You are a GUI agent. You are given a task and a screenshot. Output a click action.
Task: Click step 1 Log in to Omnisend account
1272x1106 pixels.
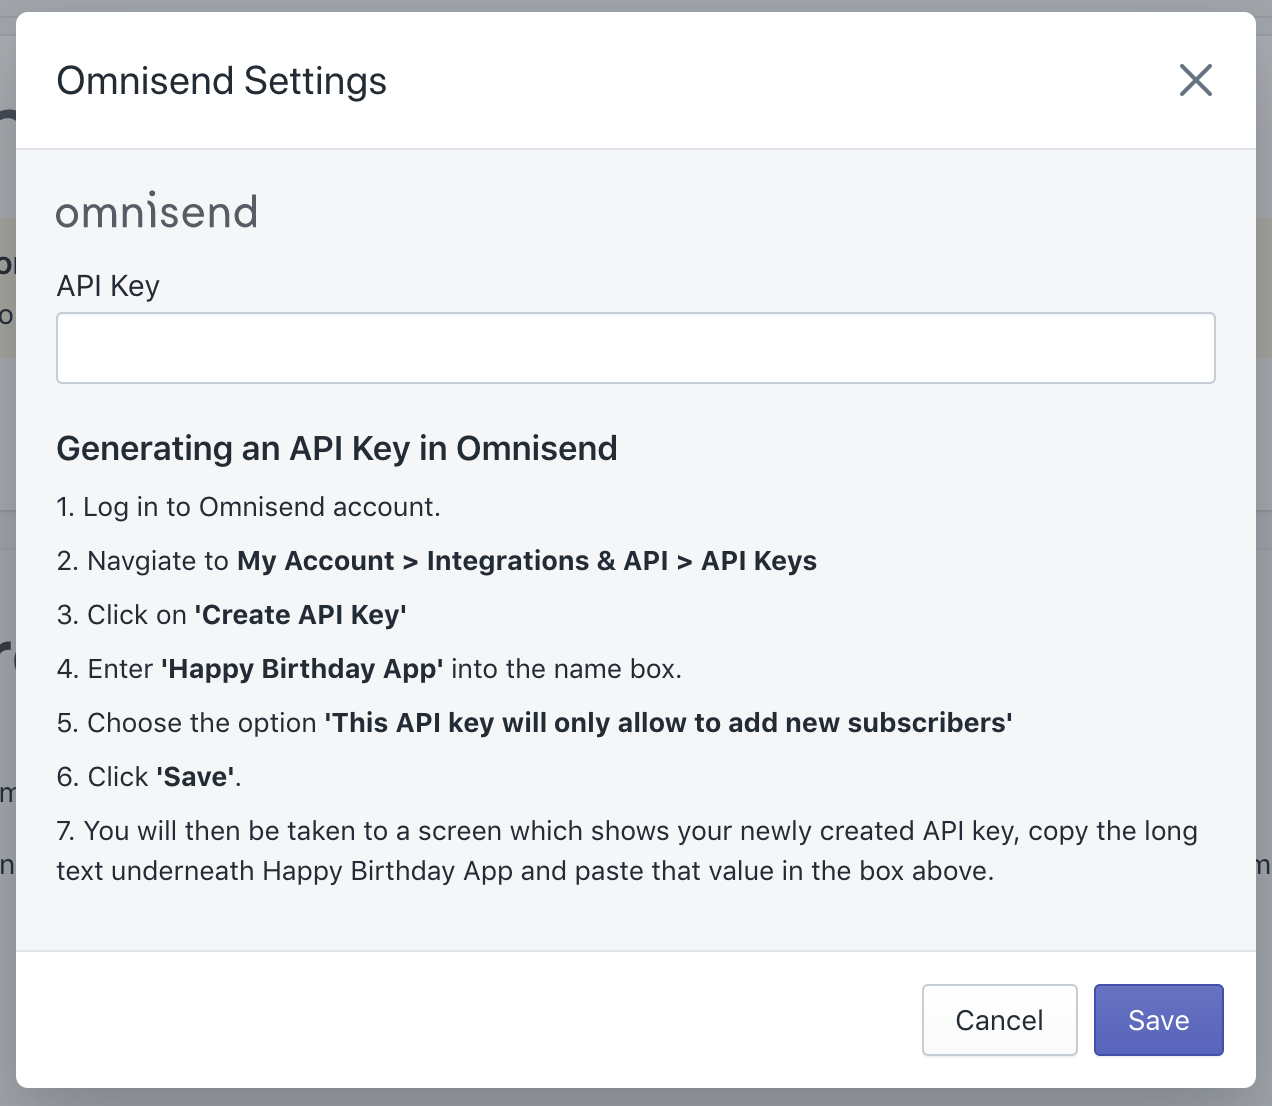click(248, 507)
